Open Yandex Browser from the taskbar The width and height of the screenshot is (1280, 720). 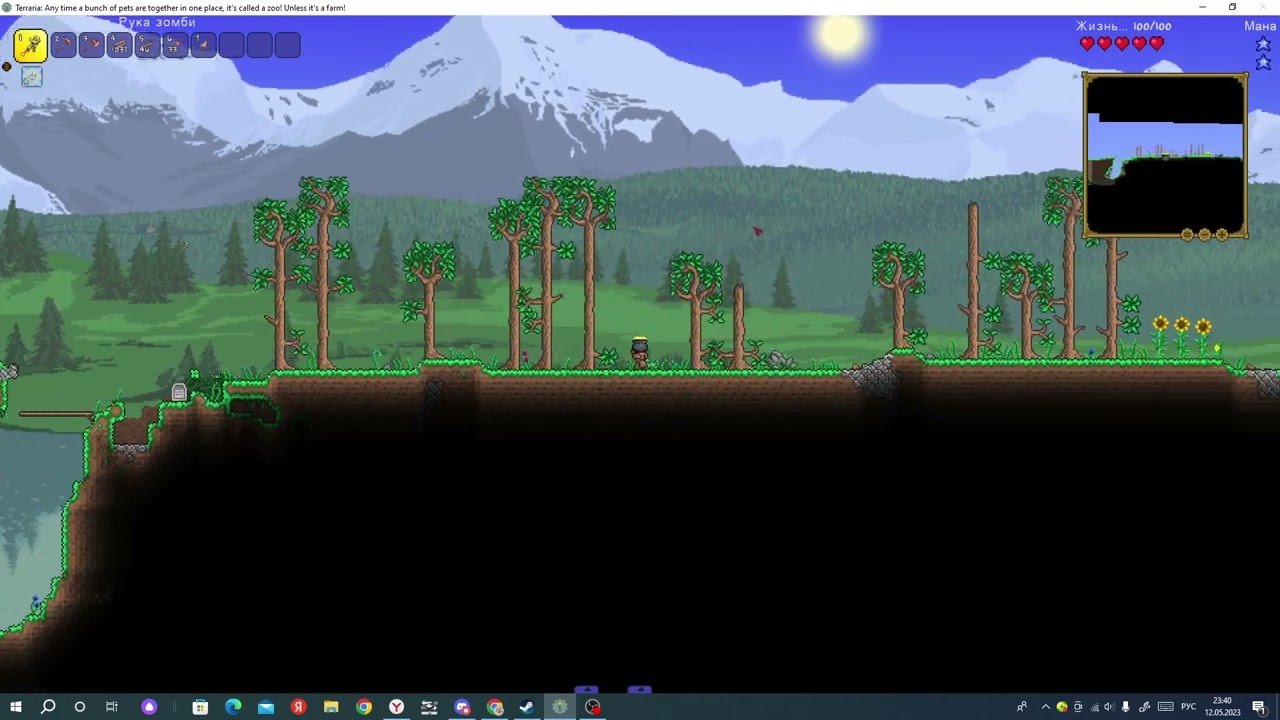pos(397,707)
